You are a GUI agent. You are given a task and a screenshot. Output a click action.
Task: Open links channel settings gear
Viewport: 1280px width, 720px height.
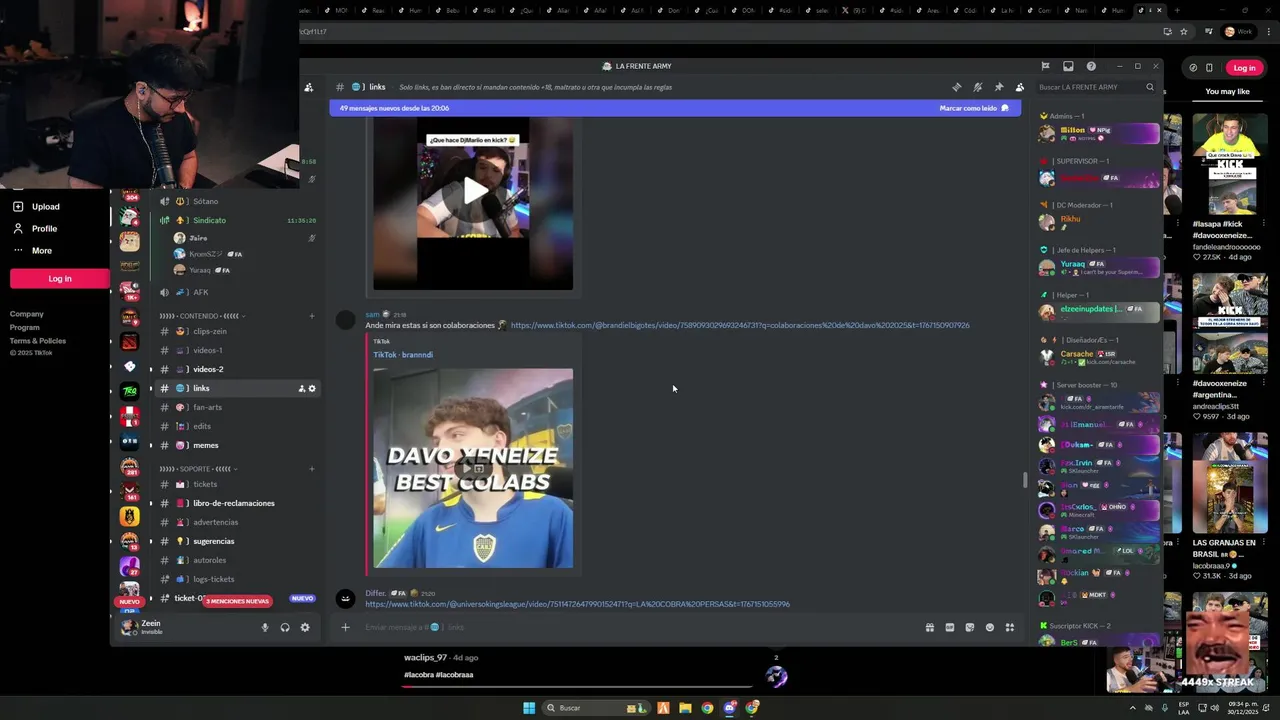[312, 388]
